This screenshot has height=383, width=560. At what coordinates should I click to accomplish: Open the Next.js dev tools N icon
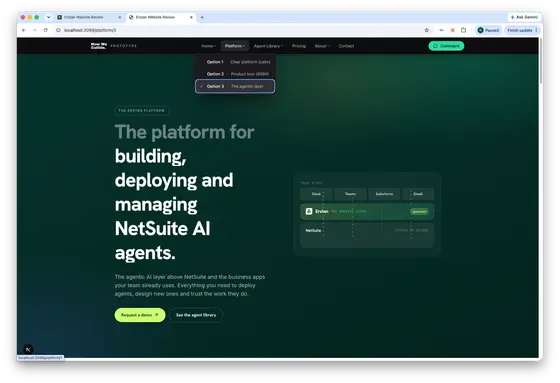point(28,349)
